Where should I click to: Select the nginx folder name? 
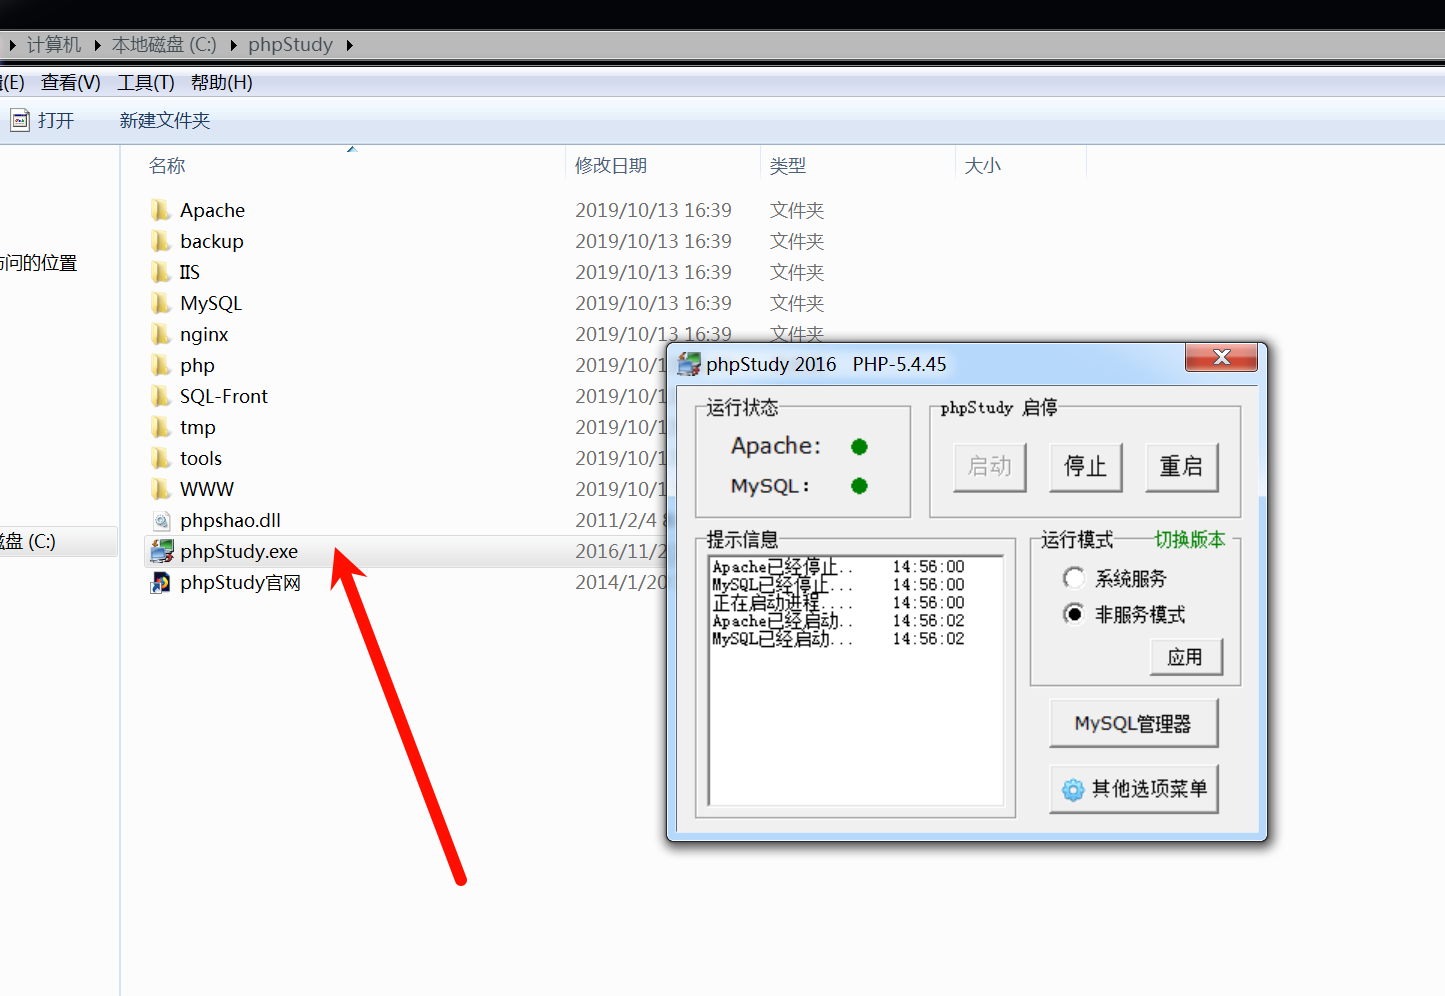coord(204,335)
